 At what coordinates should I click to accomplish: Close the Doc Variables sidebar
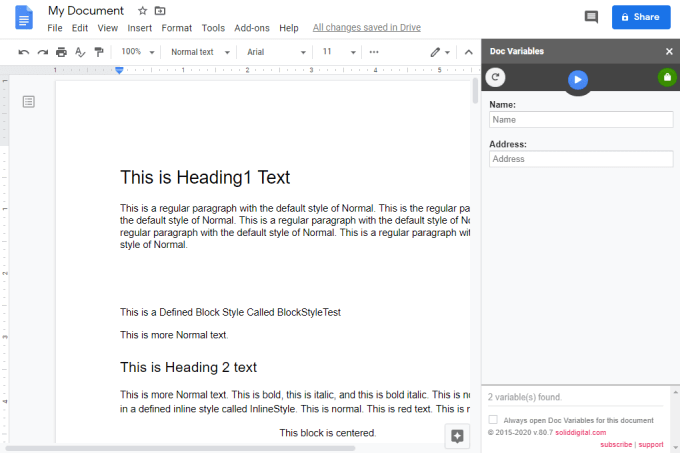coord(669,52)
